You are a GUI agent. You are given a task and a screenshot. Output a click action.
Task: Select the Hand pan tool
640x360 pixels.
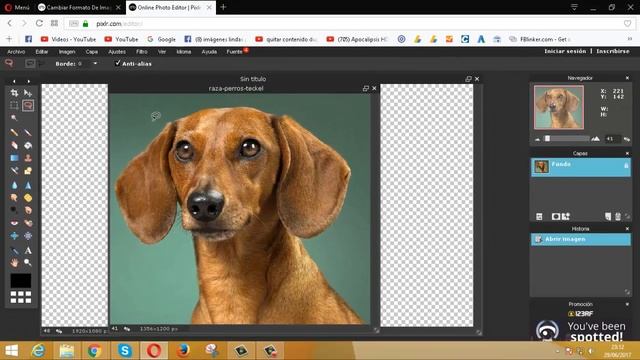coord(14,263)
